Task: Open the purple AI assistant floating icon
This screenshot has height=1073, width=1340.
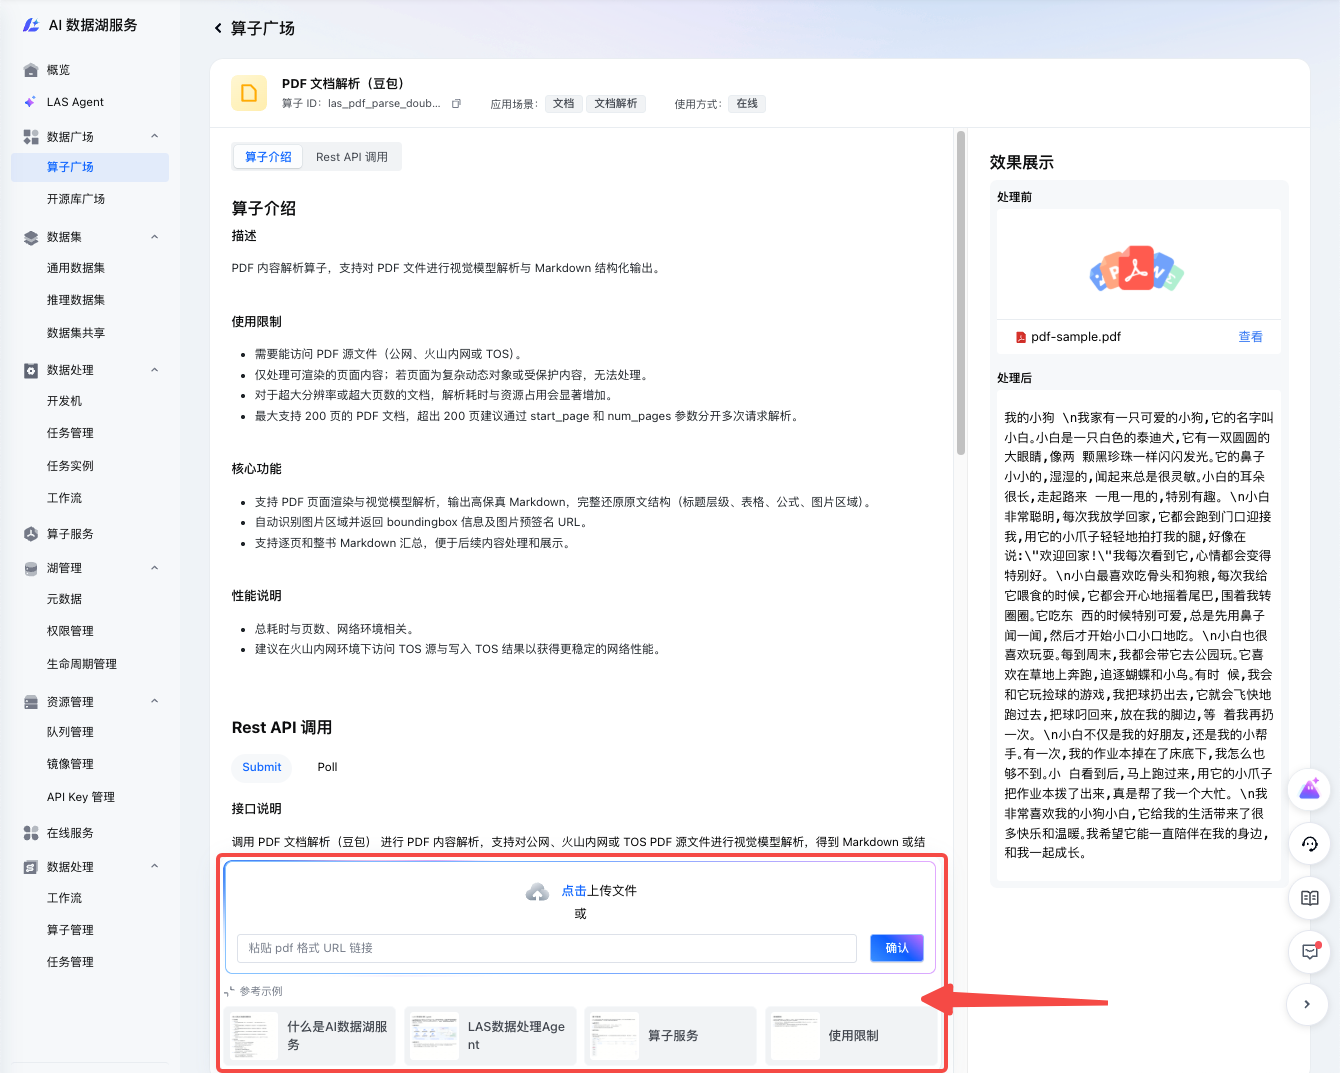Action: (1310, 790)
